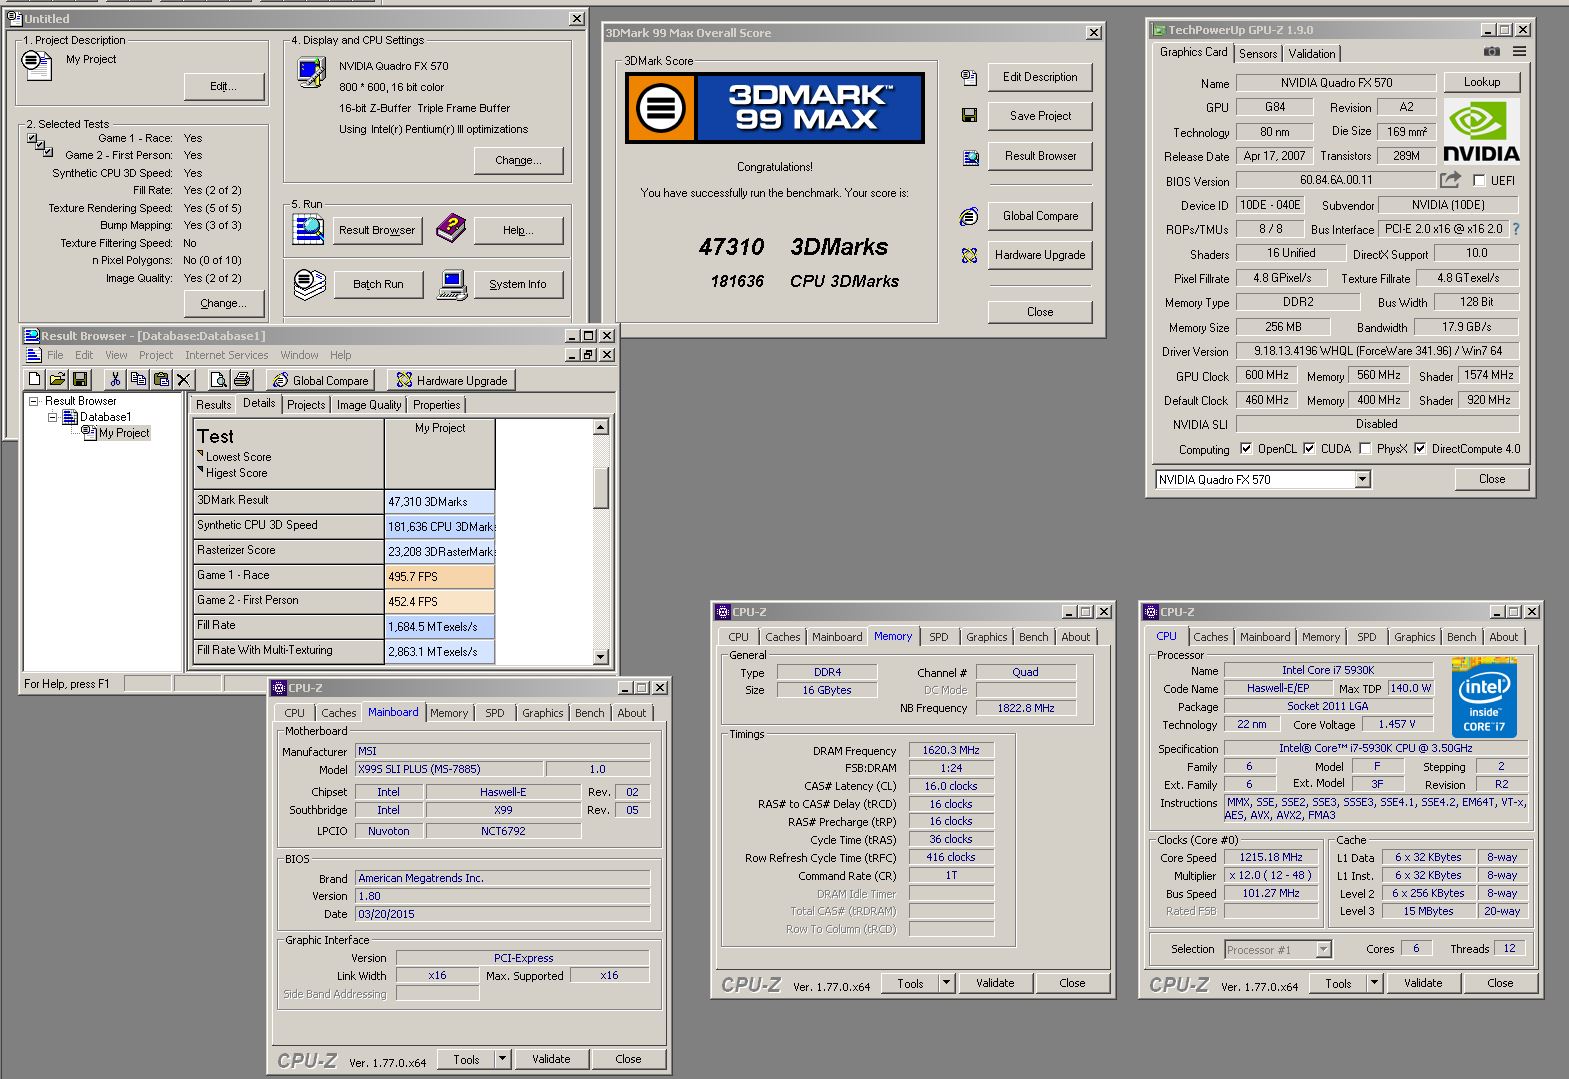This screenshot has width=1569, height=1079.
Task: Click the Cut scissors icon in Result Browser
Action: pyautogui.click(x=115, y=379)
